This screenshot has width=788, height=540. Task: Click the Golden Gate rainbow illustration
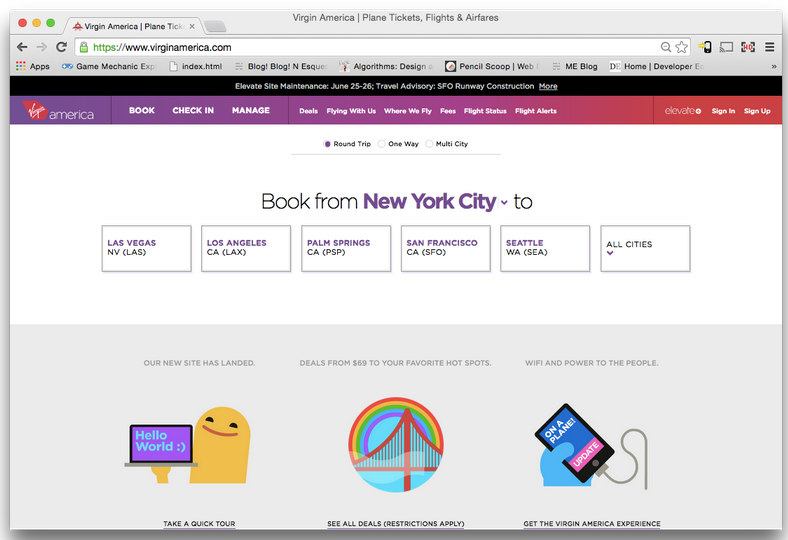(396, 445)
